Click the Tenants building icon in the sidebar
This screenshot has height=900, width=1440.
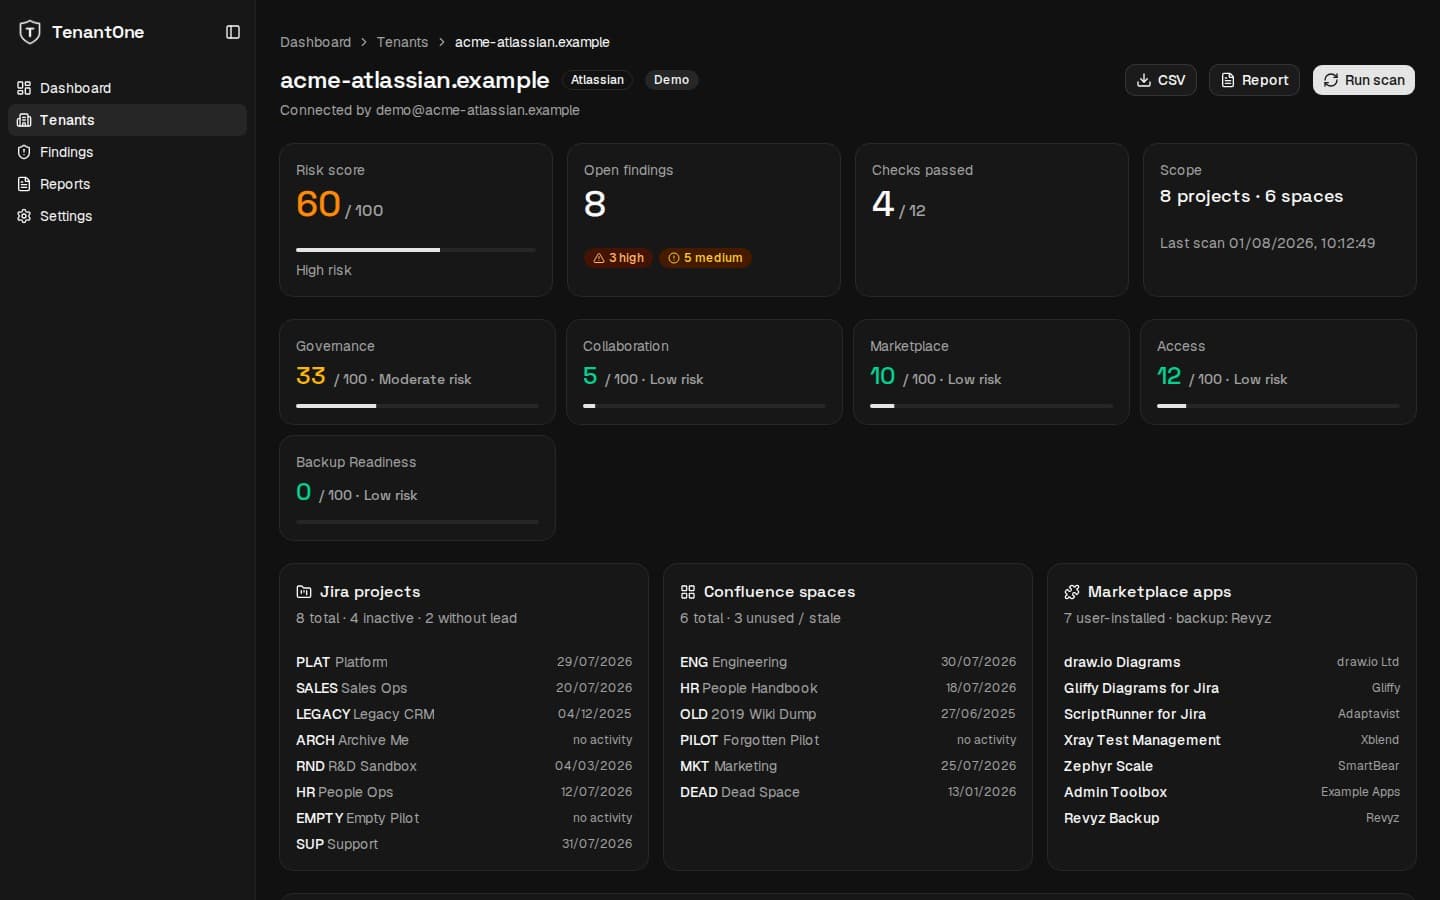click(x=24, y=120)
